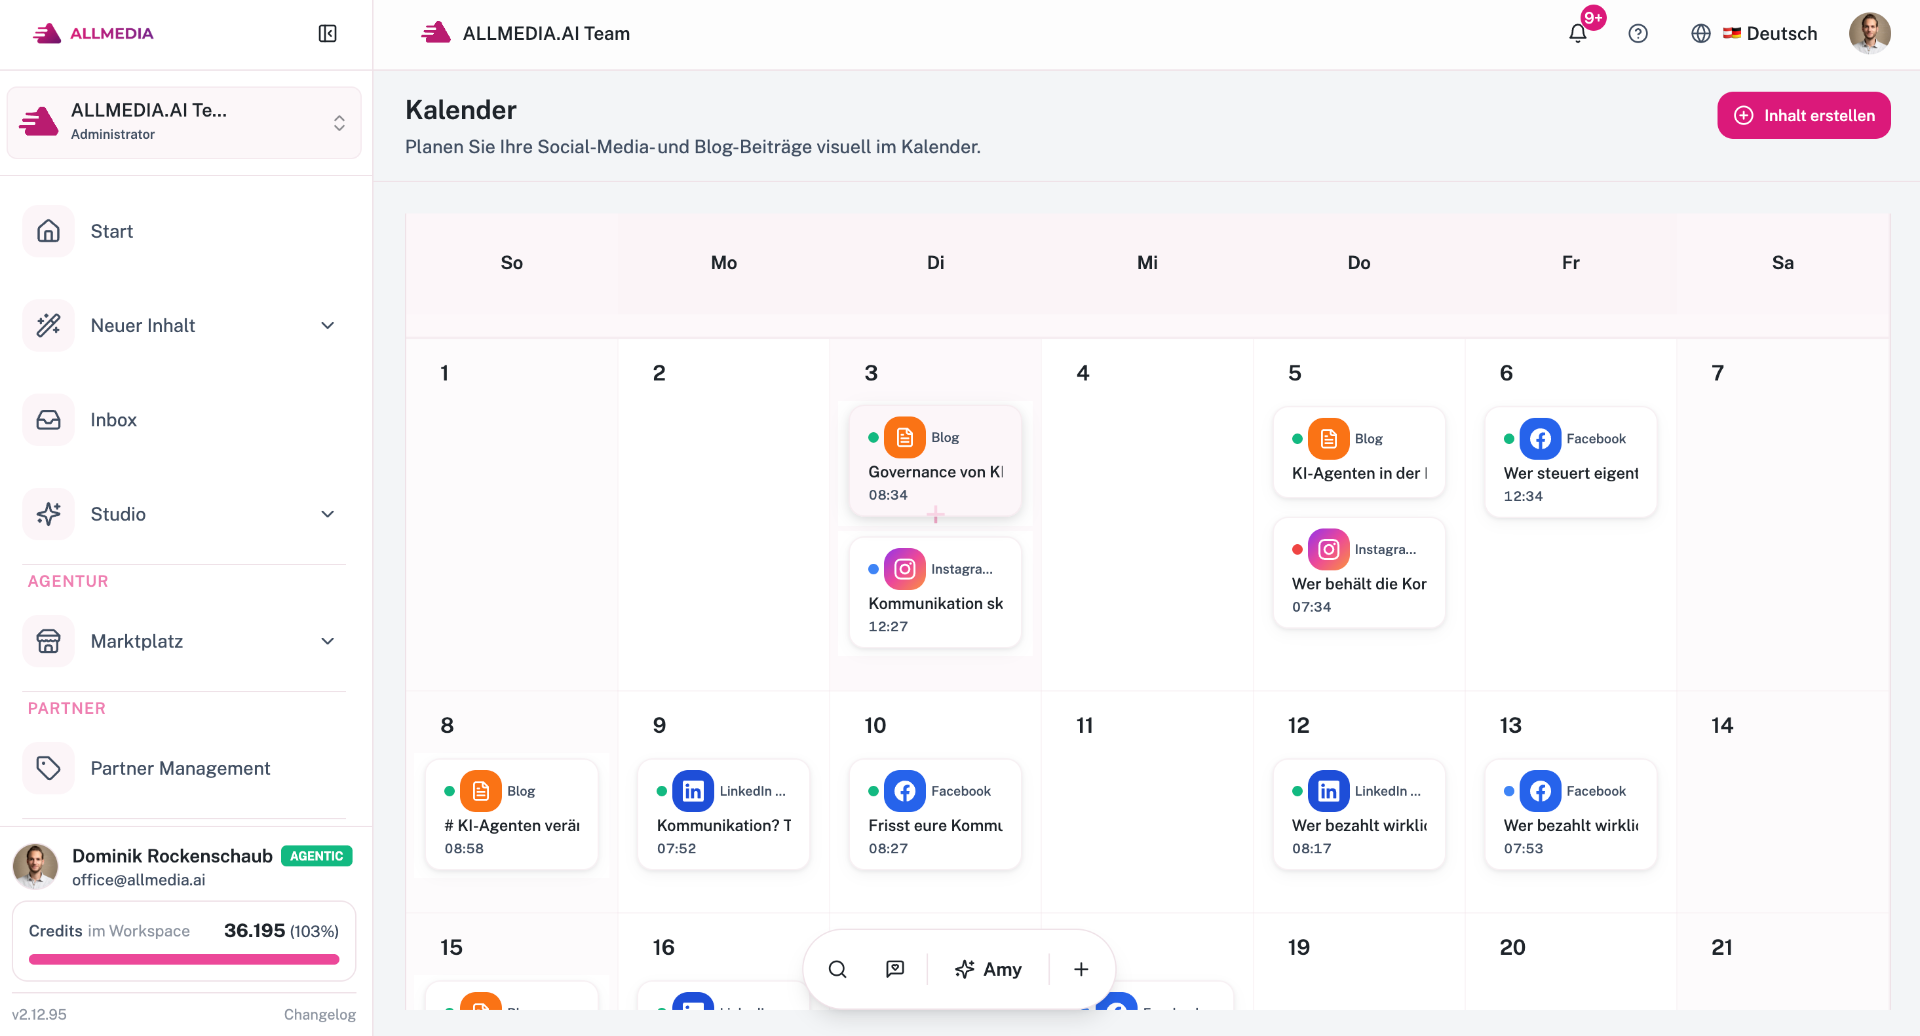This screenshot has width=1920, height=1036.
Task: Click the plus icon in floating toolbar
Action: 1081,969
